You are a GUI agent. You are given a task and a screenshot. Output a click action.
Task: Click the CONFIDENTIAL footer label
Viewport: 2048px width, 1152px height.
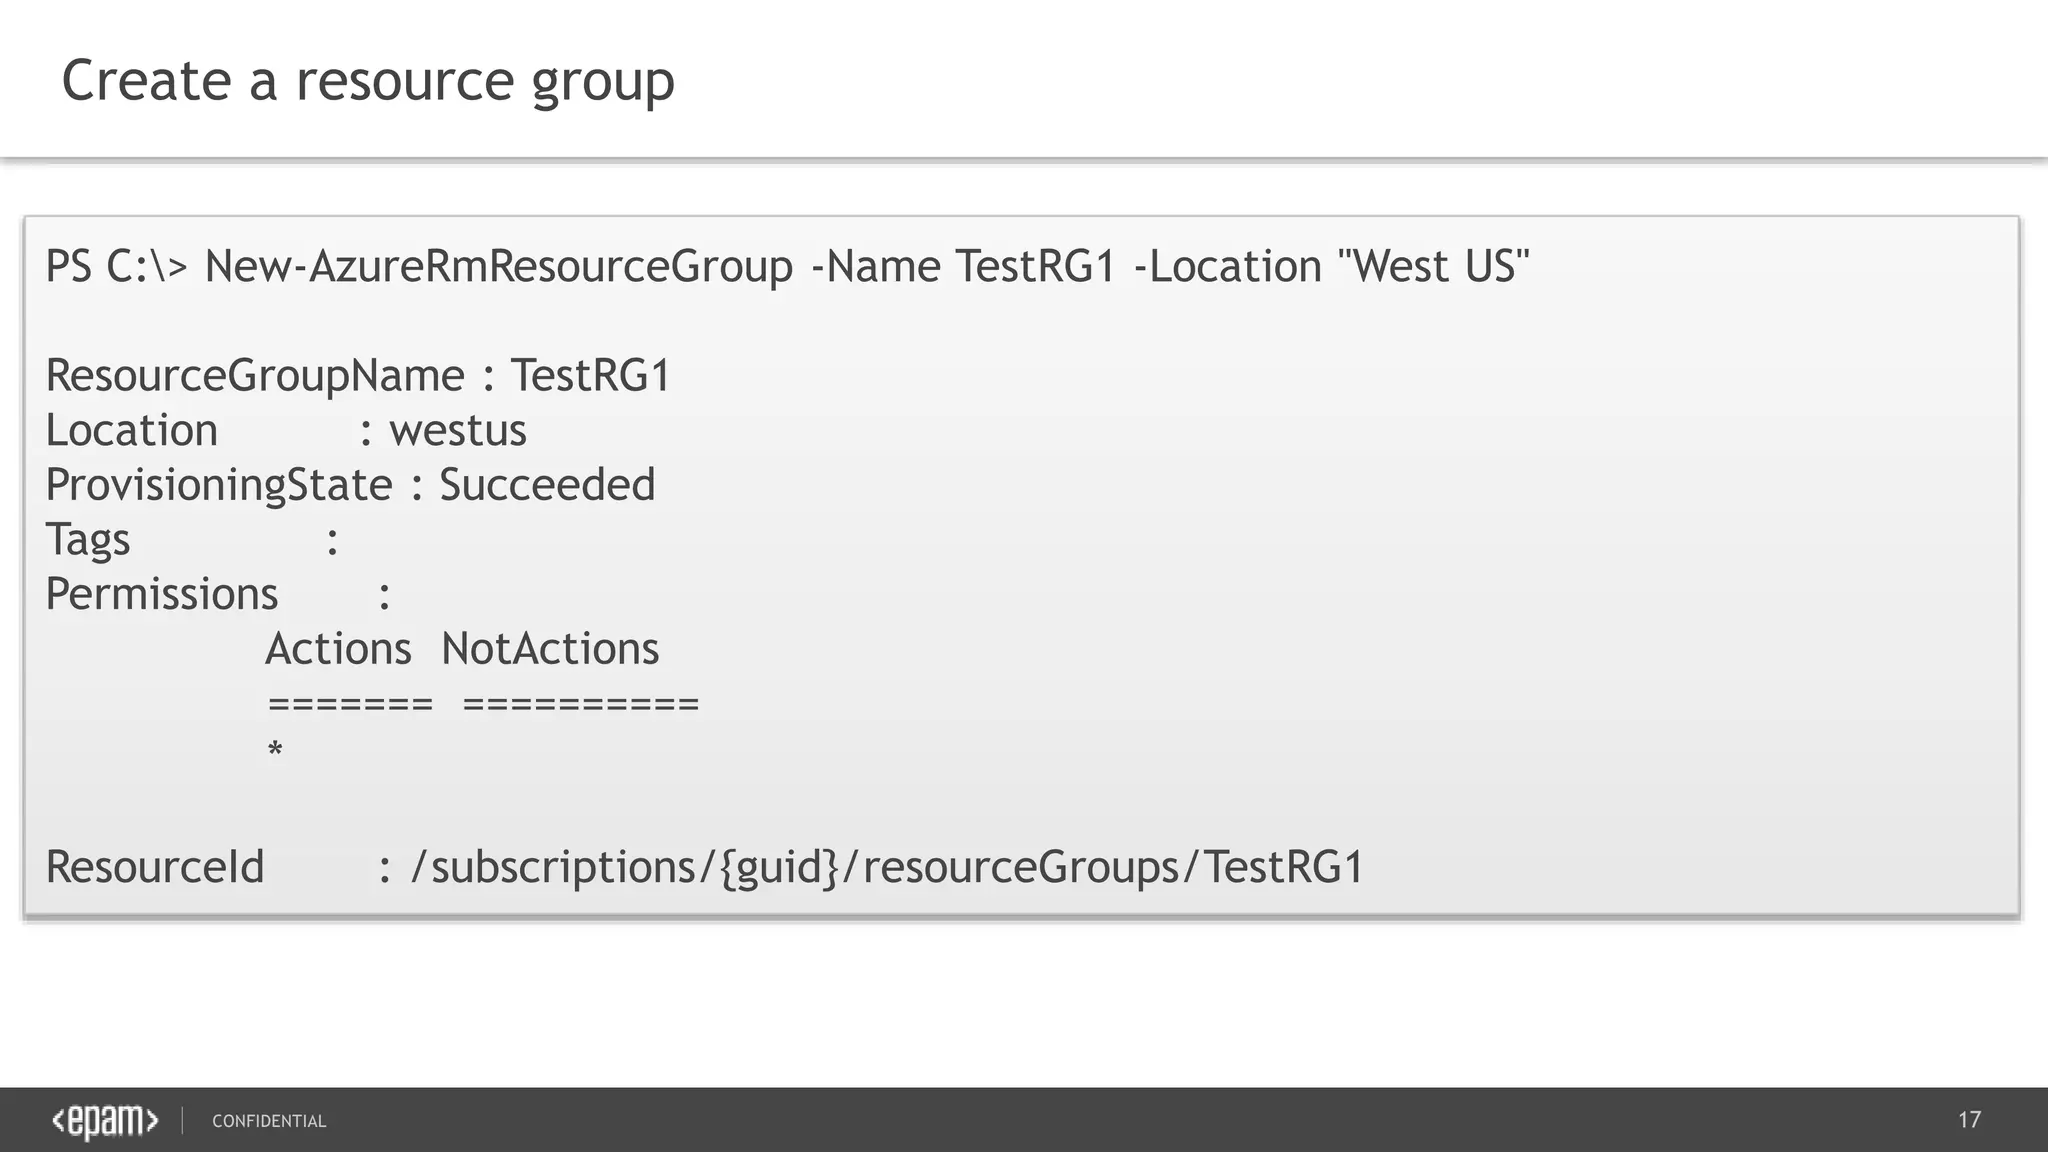tap(269, 1122)
